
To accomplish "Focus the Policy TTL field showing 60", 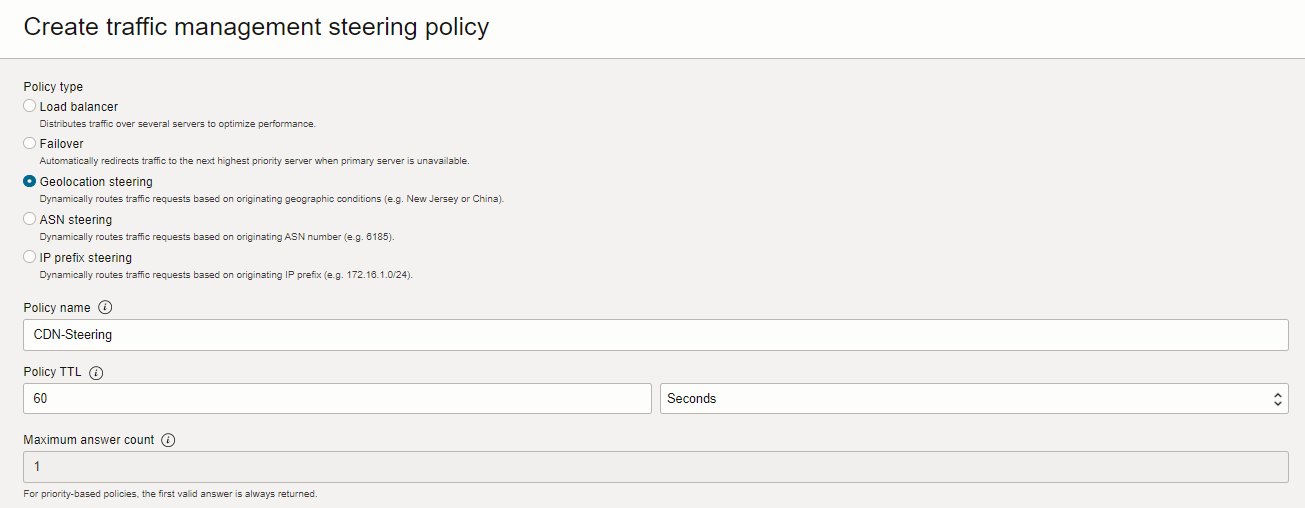I will [337, 398].
